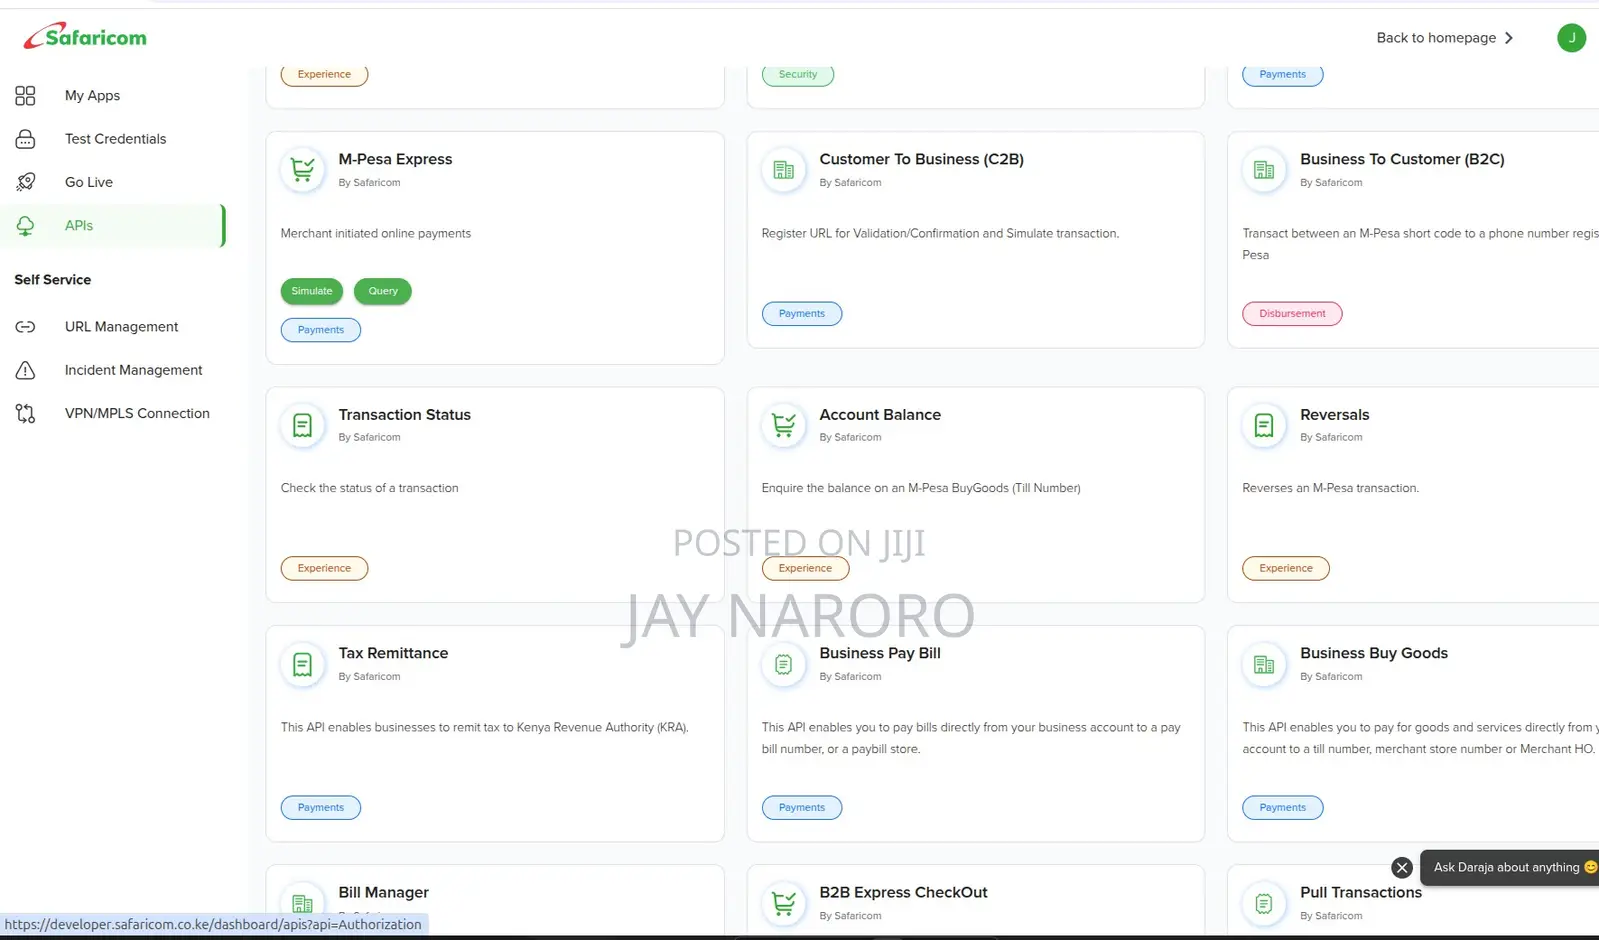Screen dimensions: 1599x940
Task: Click Payments tag on Tax Remittance
Action: [x=321, y=807]
